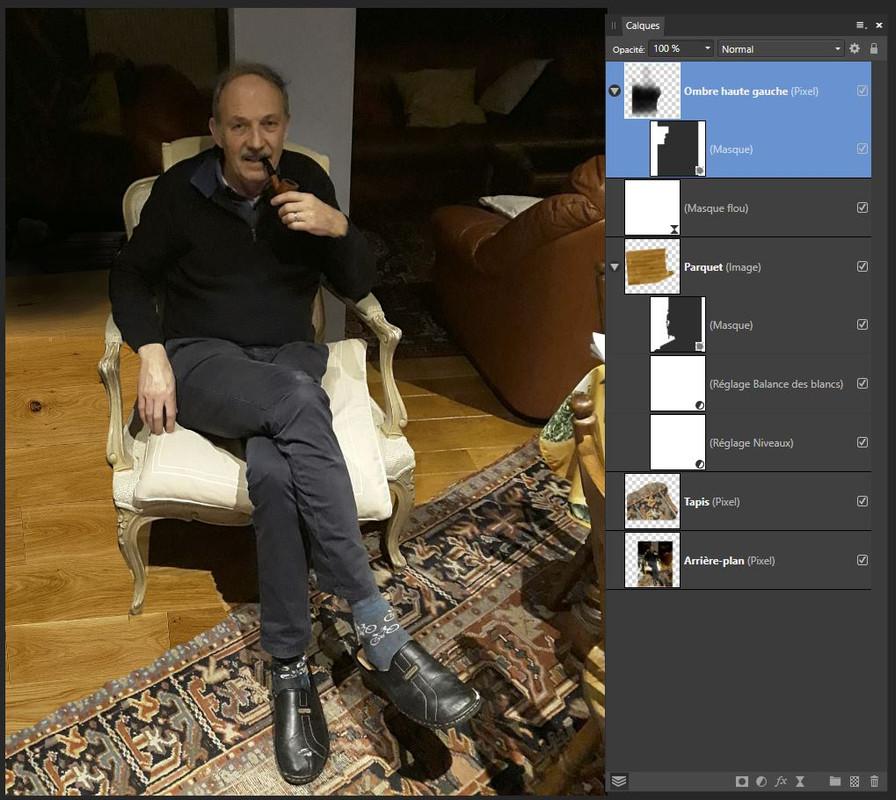The width and height of the screenshot is (896, 800).
Task: Toggle the Réglage Niveaux checkbox
Action: 862,442
